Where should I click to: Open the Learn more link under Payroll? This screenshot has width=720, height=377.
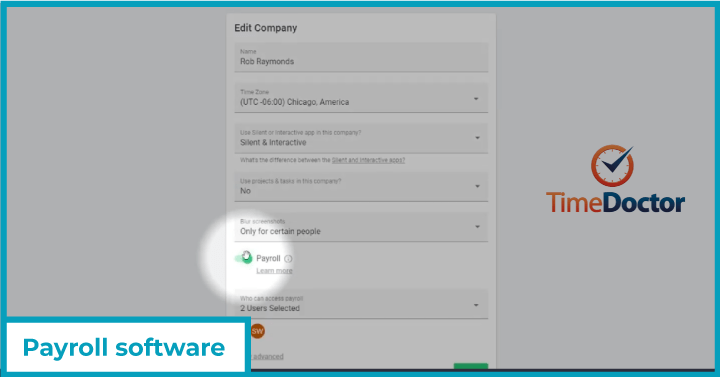pos(274,270)
